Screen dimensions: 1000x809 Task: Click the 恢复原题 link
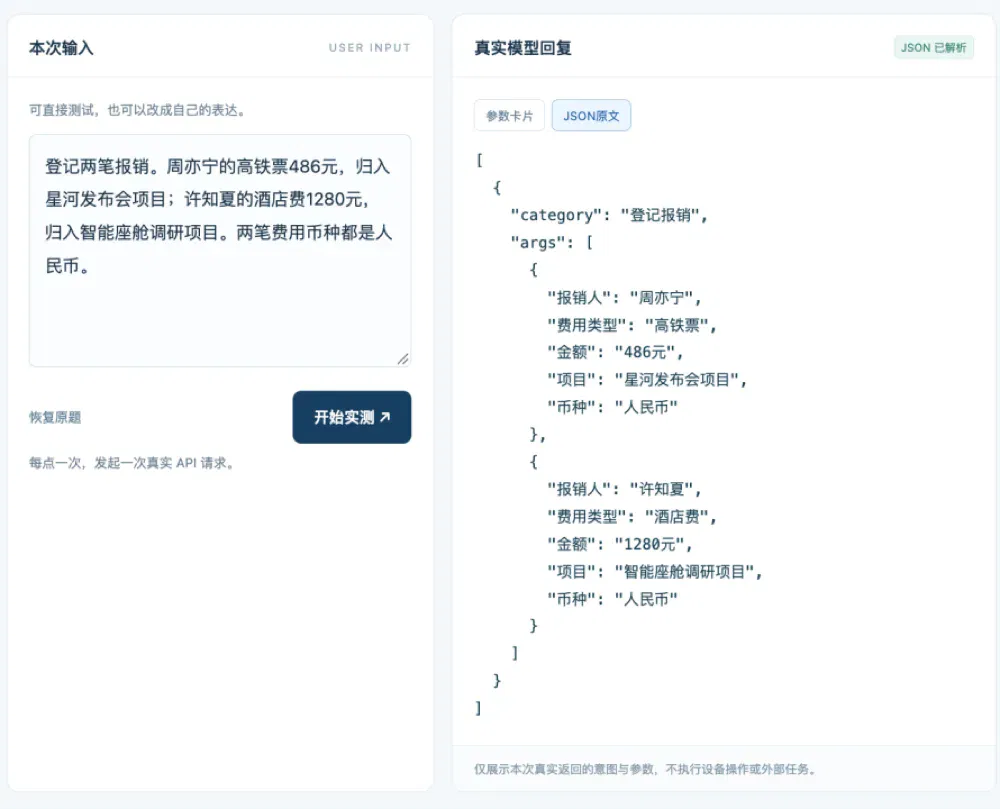pyautogui.click(x=55, y=418)
